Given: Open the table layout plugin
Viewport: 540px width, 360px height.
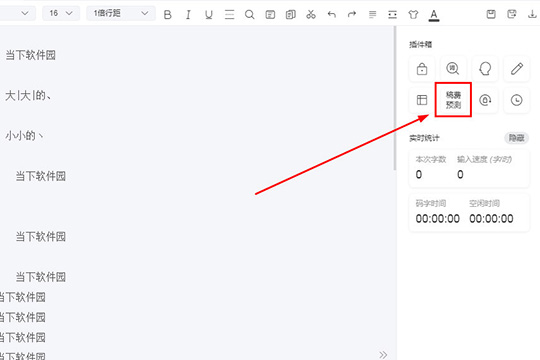Looking at the screenshot, I should click(422, 100).
